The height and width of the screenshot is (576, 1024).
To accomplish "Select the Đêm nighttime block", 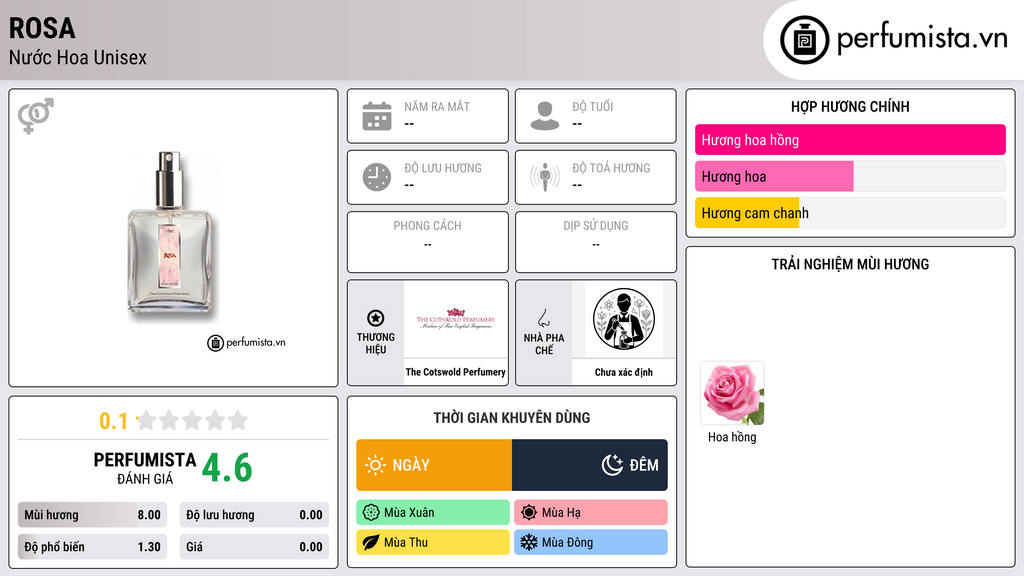I will 590,465.
